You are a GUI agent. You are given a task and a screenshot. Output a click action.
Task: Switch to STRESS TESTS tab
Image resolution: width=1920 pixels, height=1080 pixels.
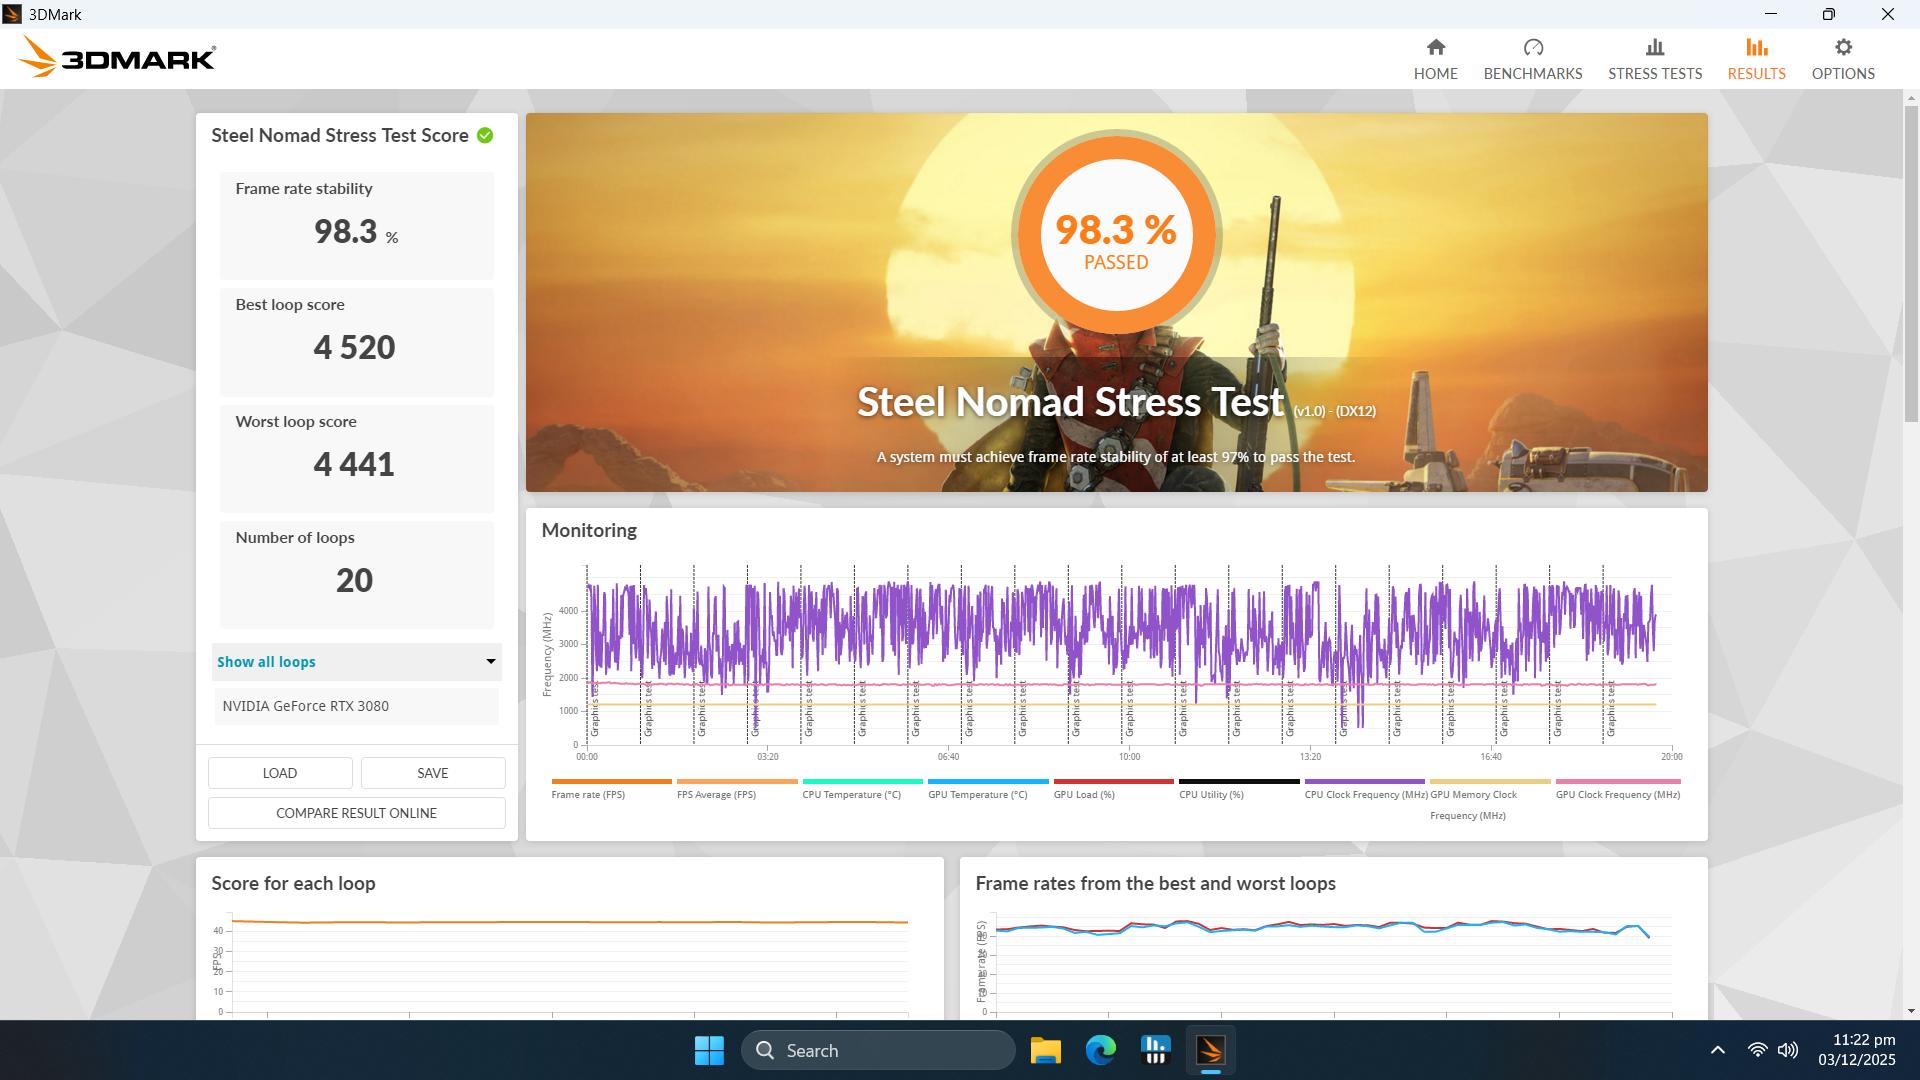pyautogui.click(x=1654, y=59)
